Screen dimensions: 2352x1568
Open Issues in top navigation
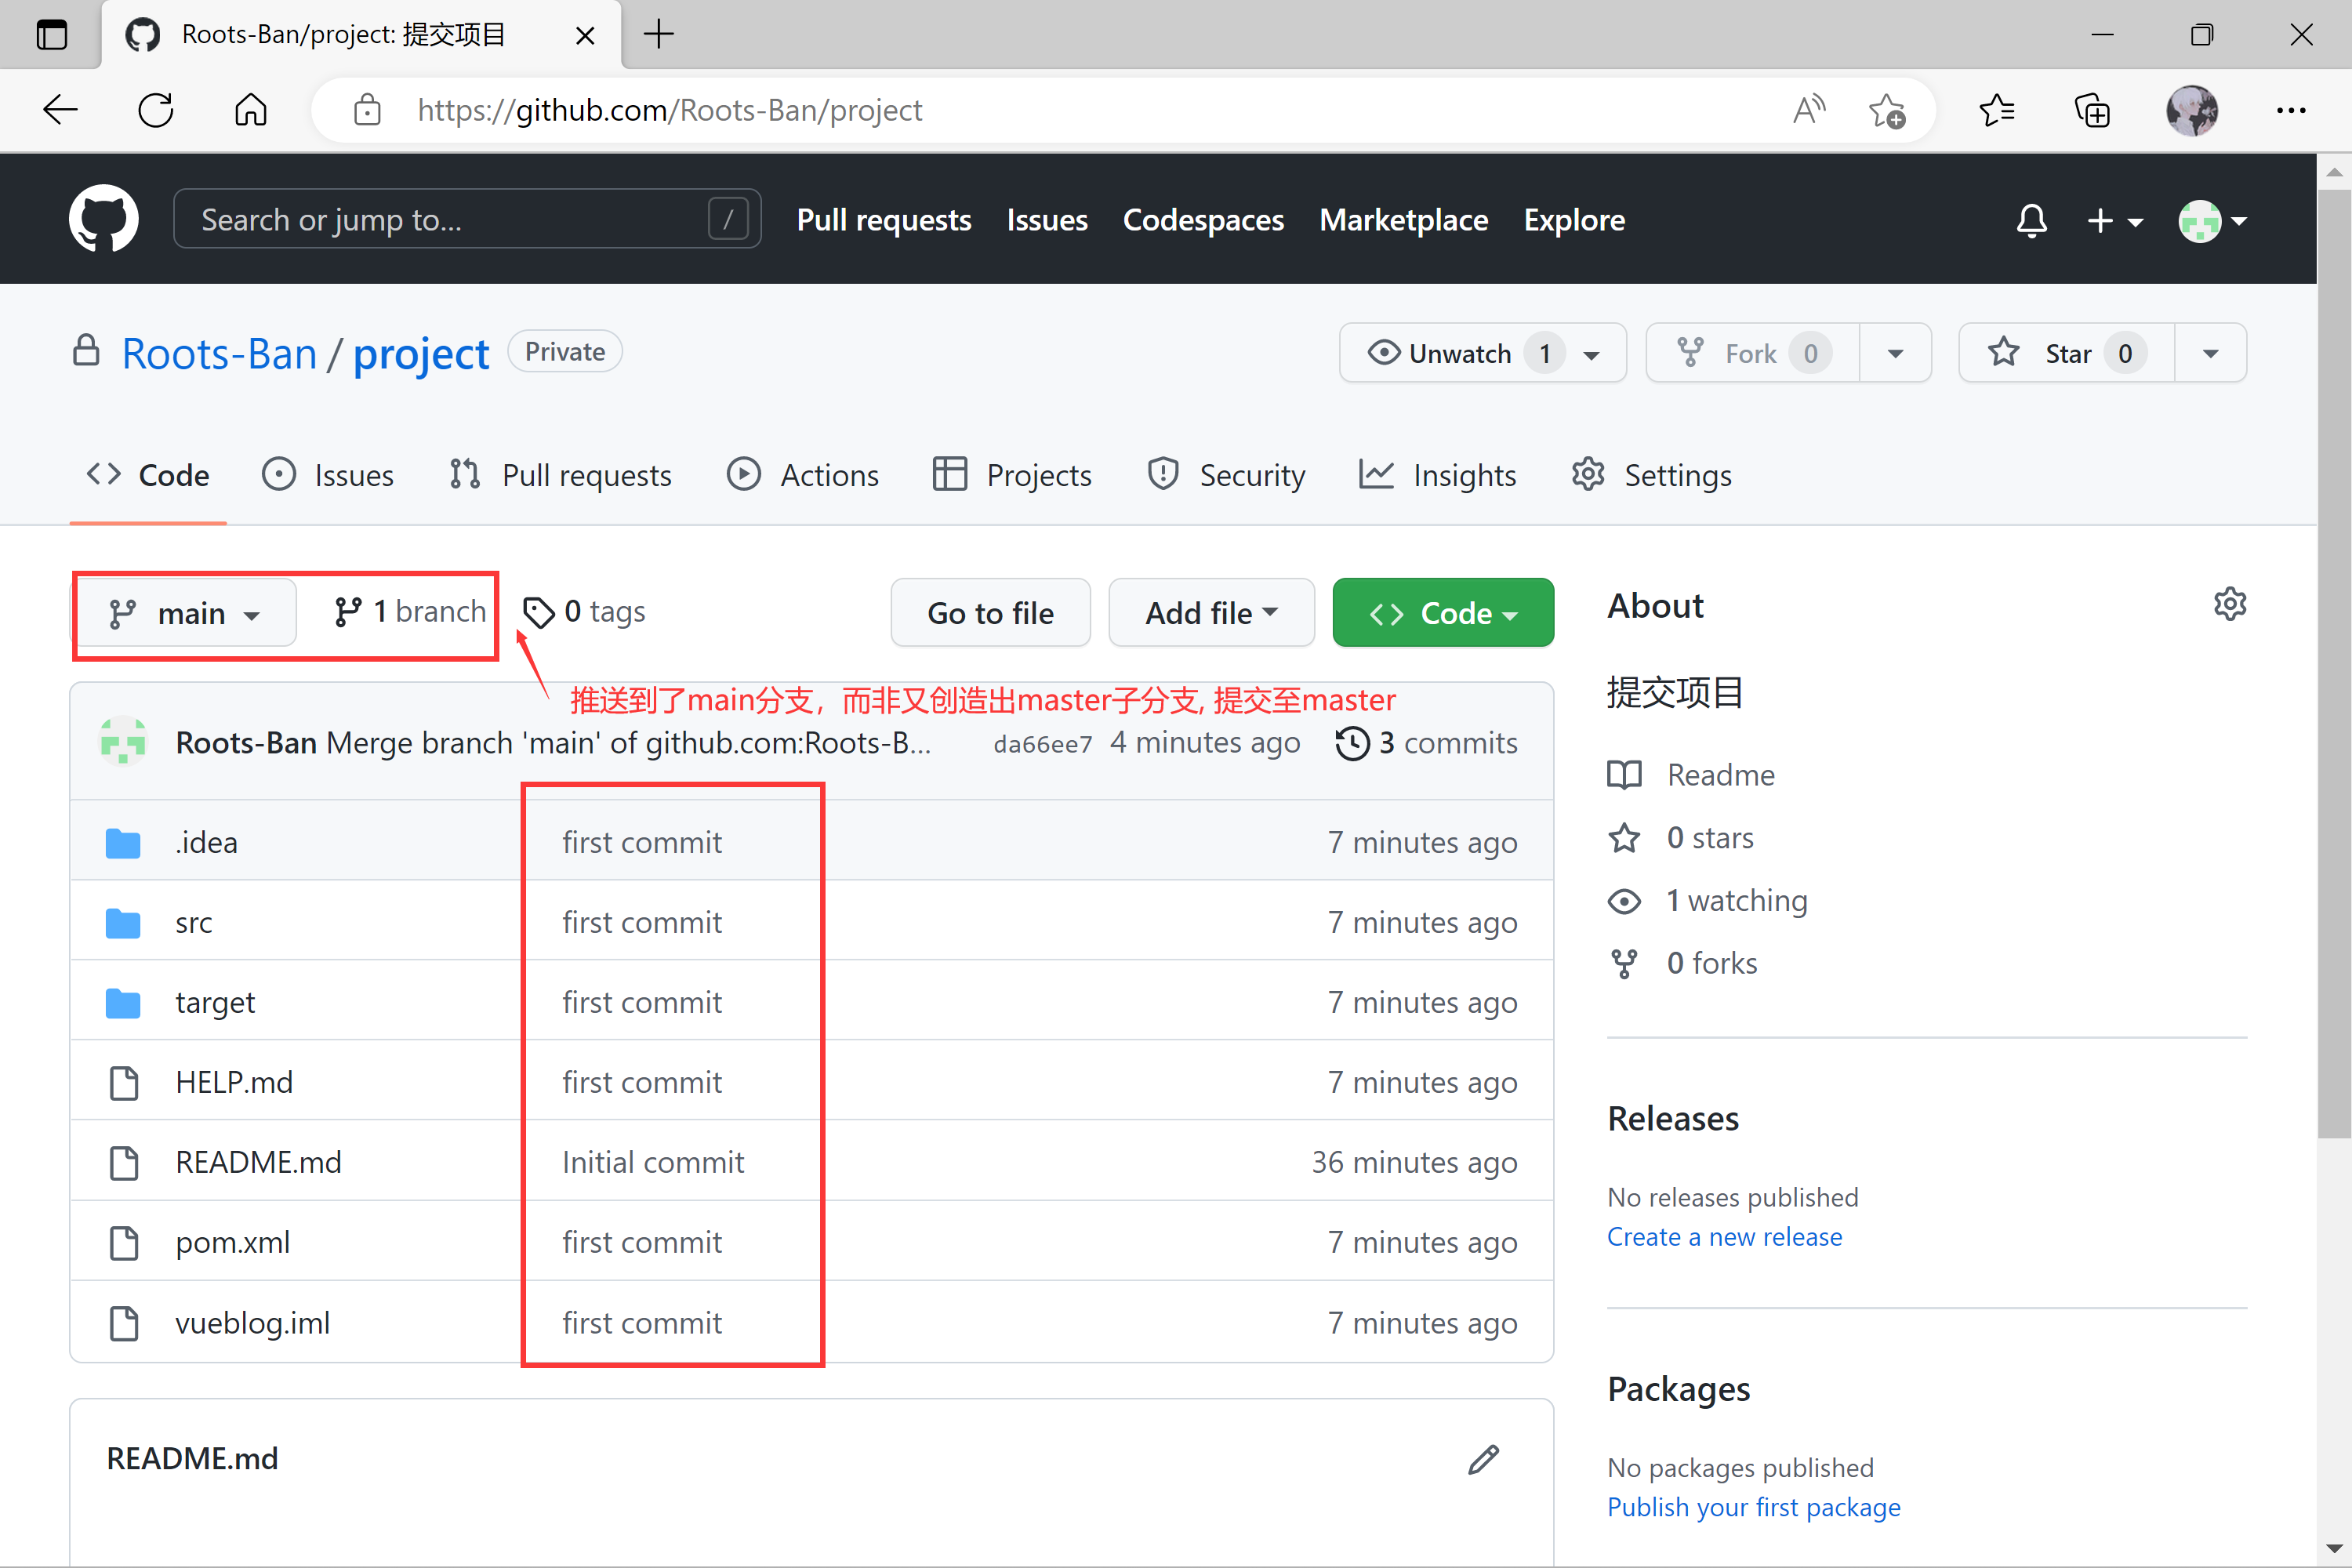(1047, 220)
